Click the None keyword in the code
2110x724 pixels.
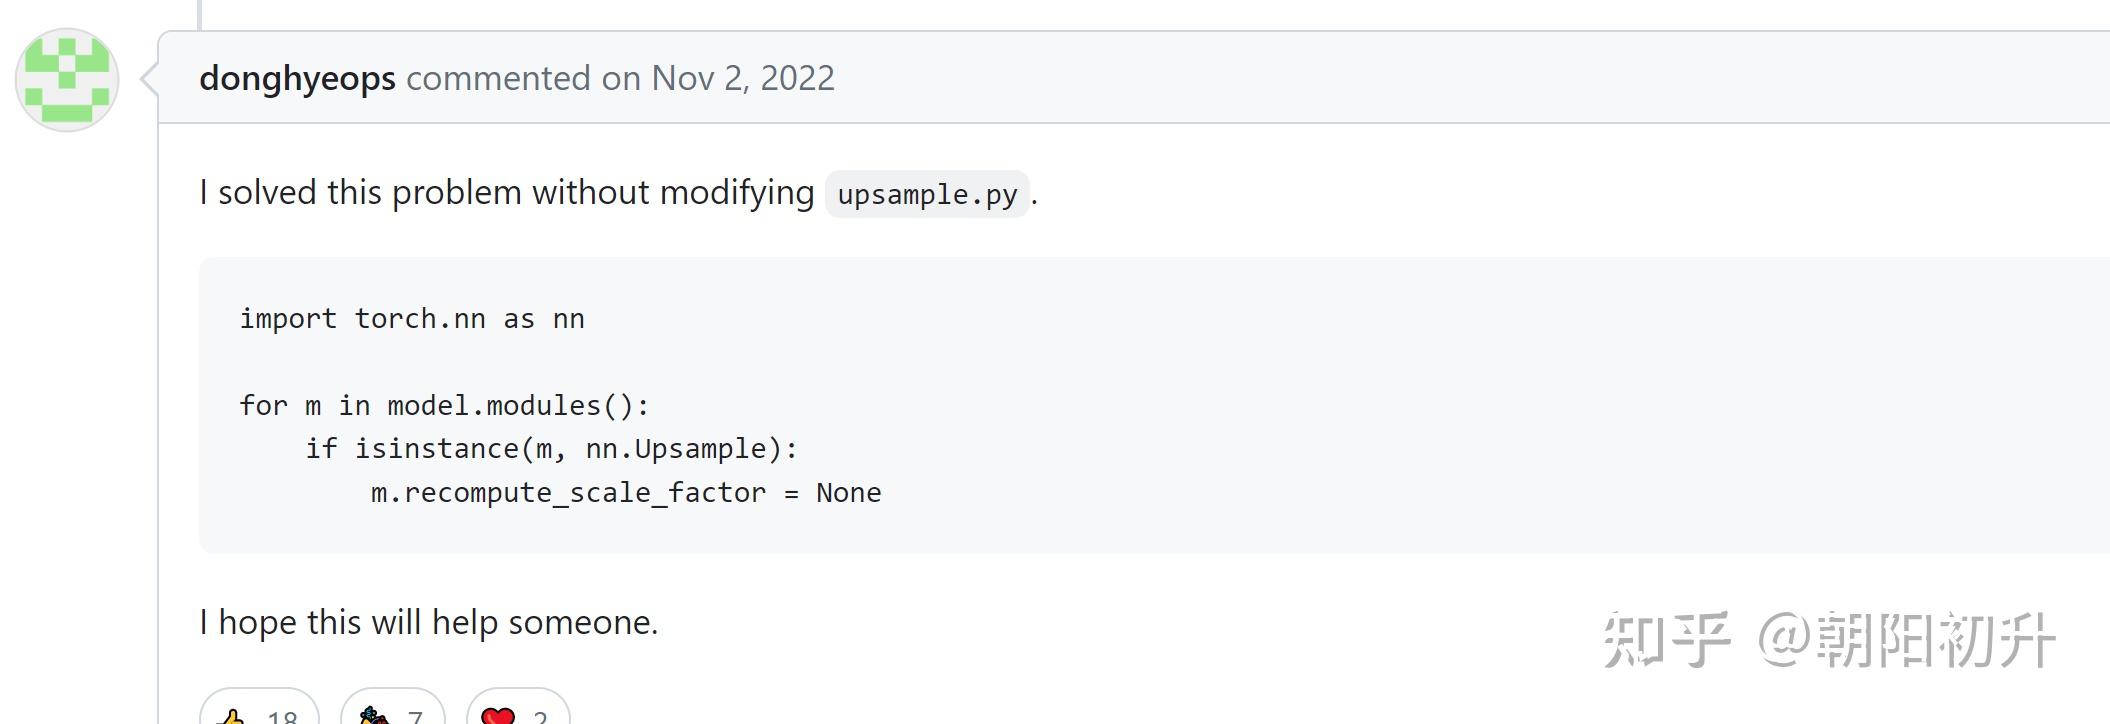(849, 493)
